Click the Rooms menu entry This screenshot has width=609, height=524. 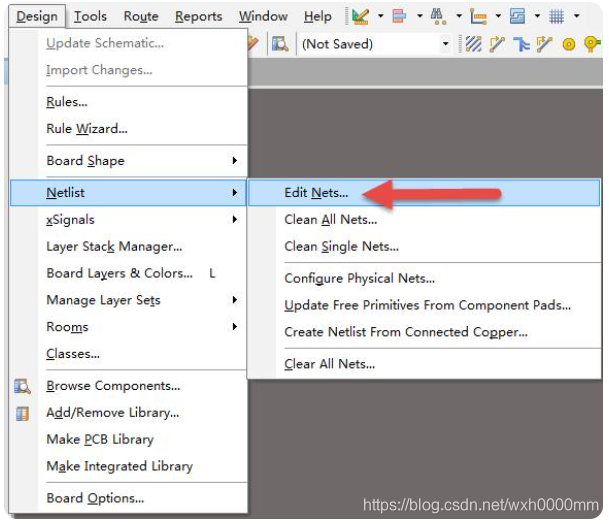tap(128, 327)
